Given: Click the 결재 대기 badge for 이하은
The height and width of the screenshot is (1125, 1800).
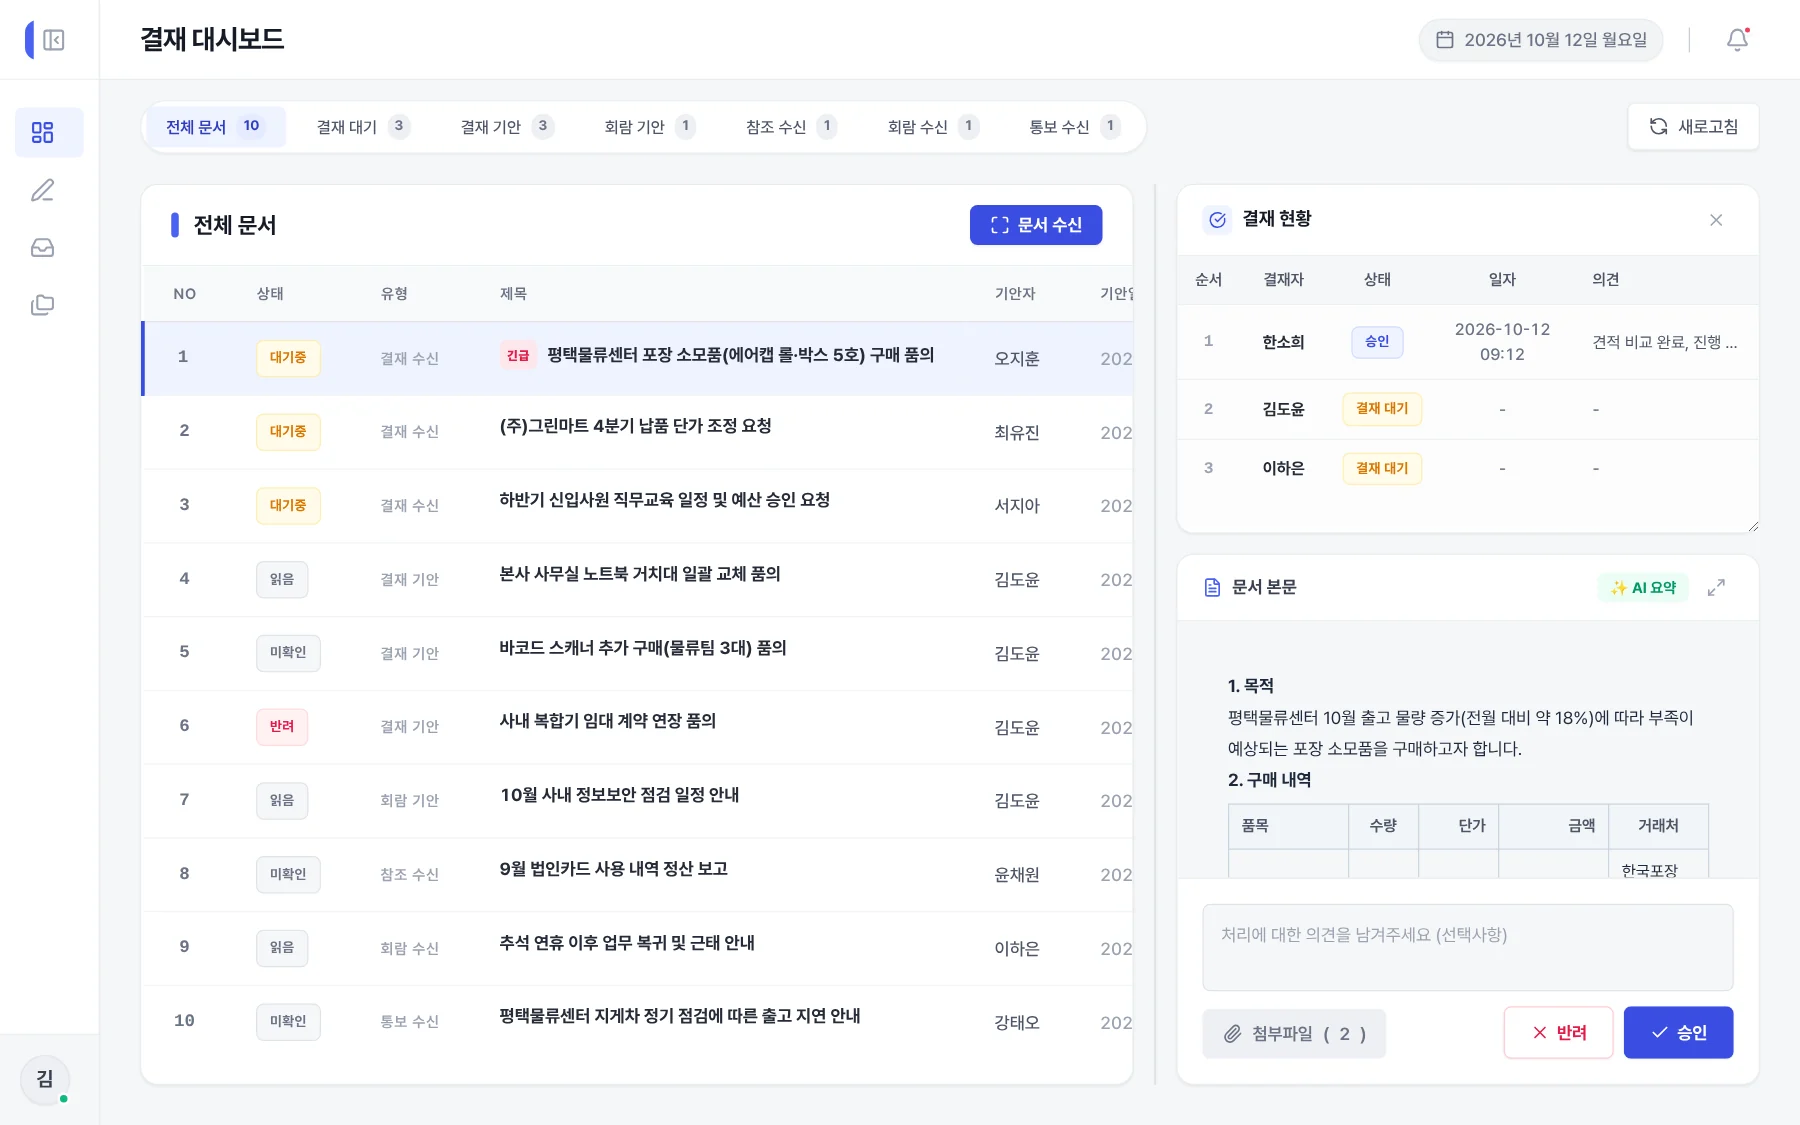Looking at the screenshot, I should tap(1382, 469).
